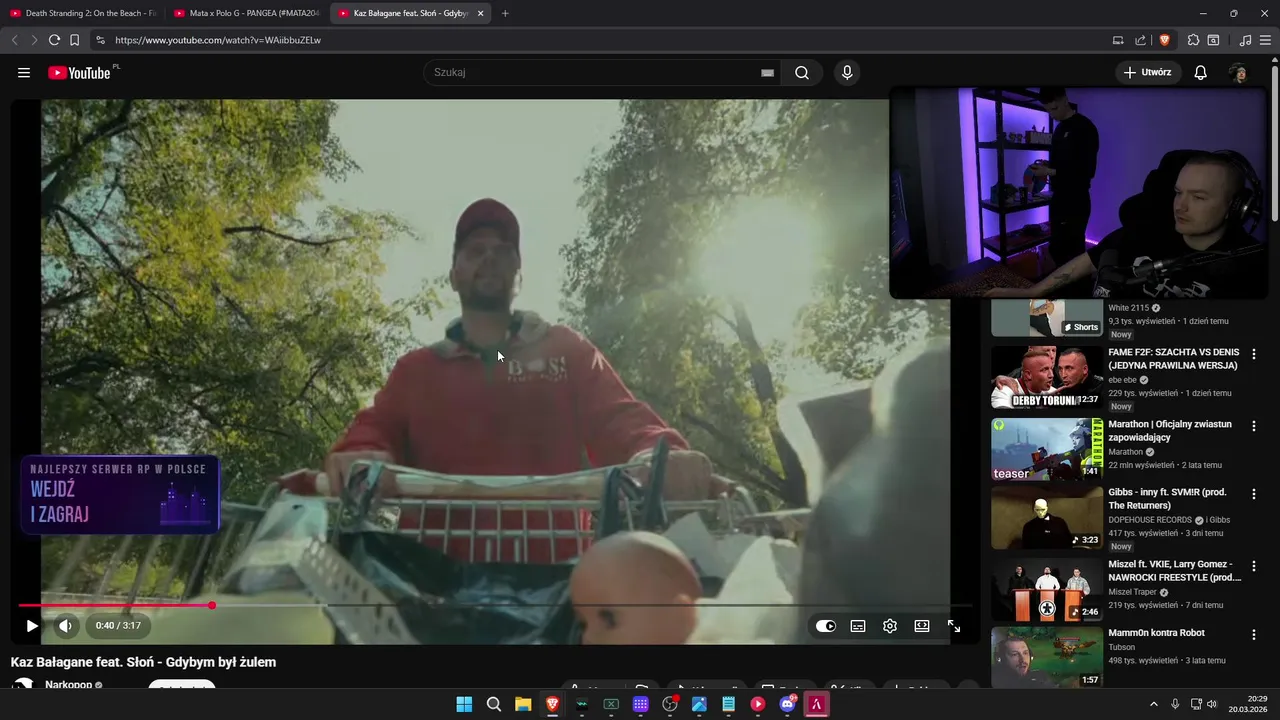Open the account avatar menu
Image resolution: width=1280 pixels, height=720 pixels.
click(x=1238, y=72)
